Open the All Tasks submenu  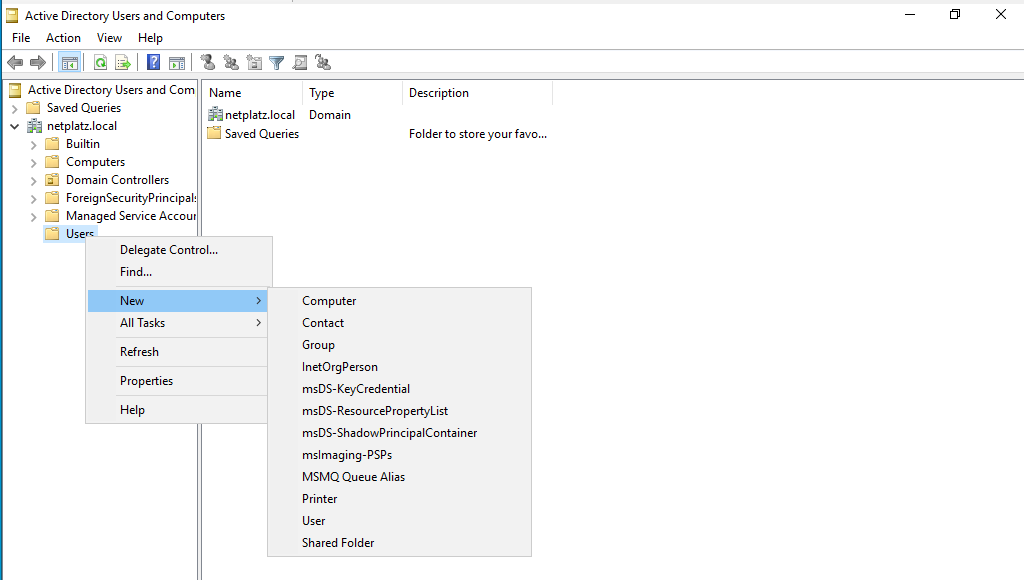click(178, 323)
